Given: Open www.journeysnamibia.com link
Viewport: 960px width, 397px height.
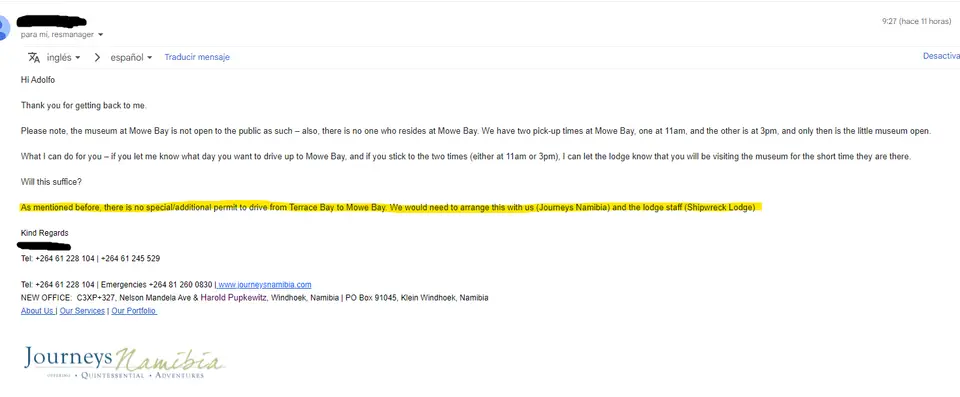Looking at the screenshot, I should click(x=264, y=285).
